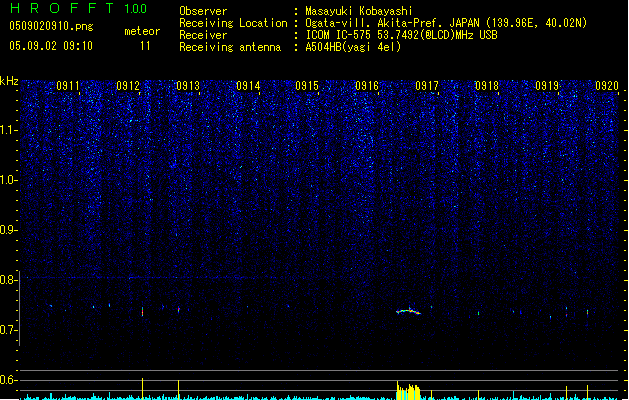Click the 0911 time marker
629x400 pixels.
tap(68, 86)
